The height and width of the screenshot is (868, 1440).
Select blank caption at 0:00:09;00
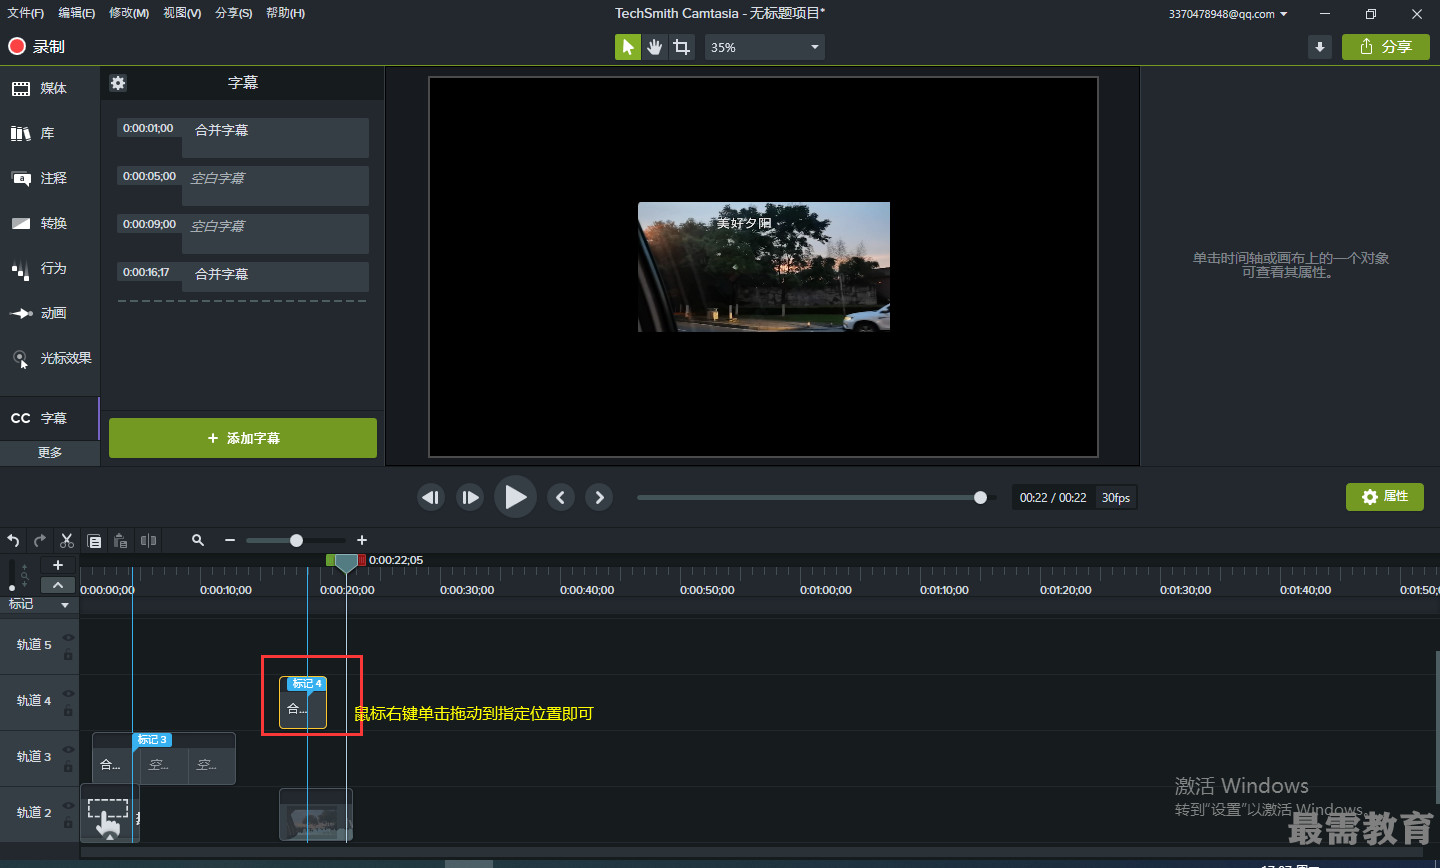pos(243,234)
